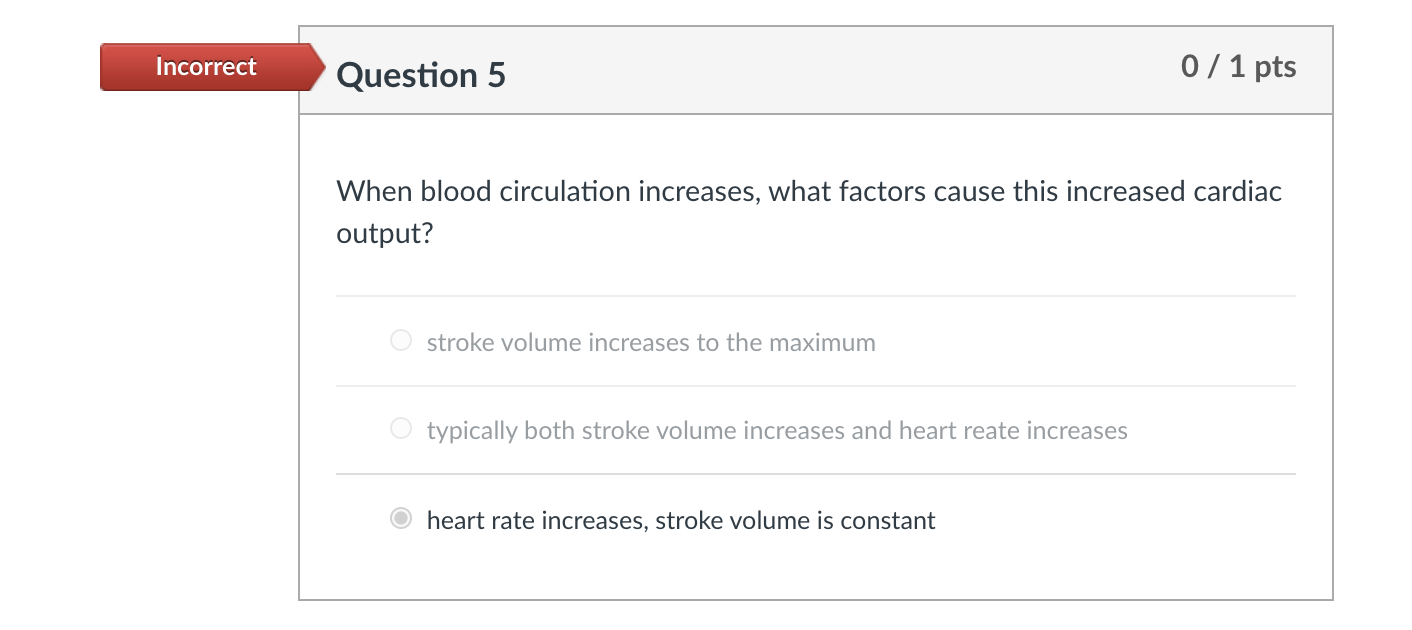The width and height of the screenshot is (1412, 630).
Task: Select the "stroke volume increases to the maximum" option
Action: (x=650, y=342)
